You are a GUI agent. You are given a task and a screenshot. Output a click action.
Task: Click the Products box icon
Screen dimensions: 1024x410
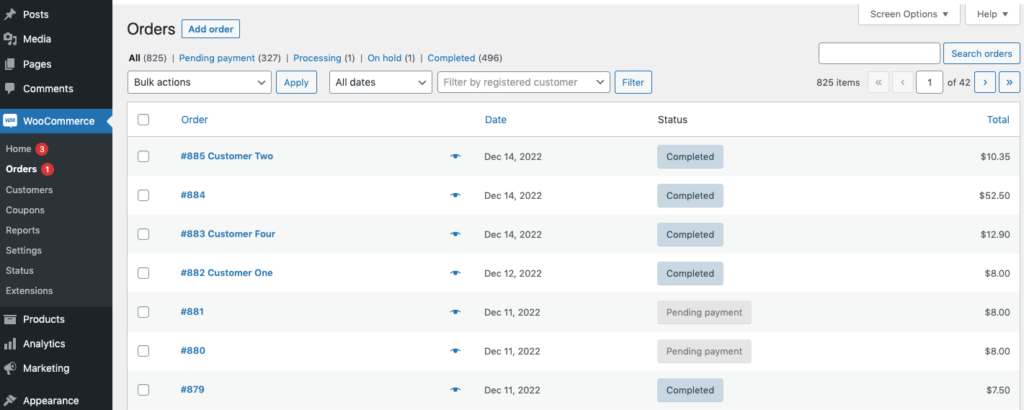tap(10, 319)
